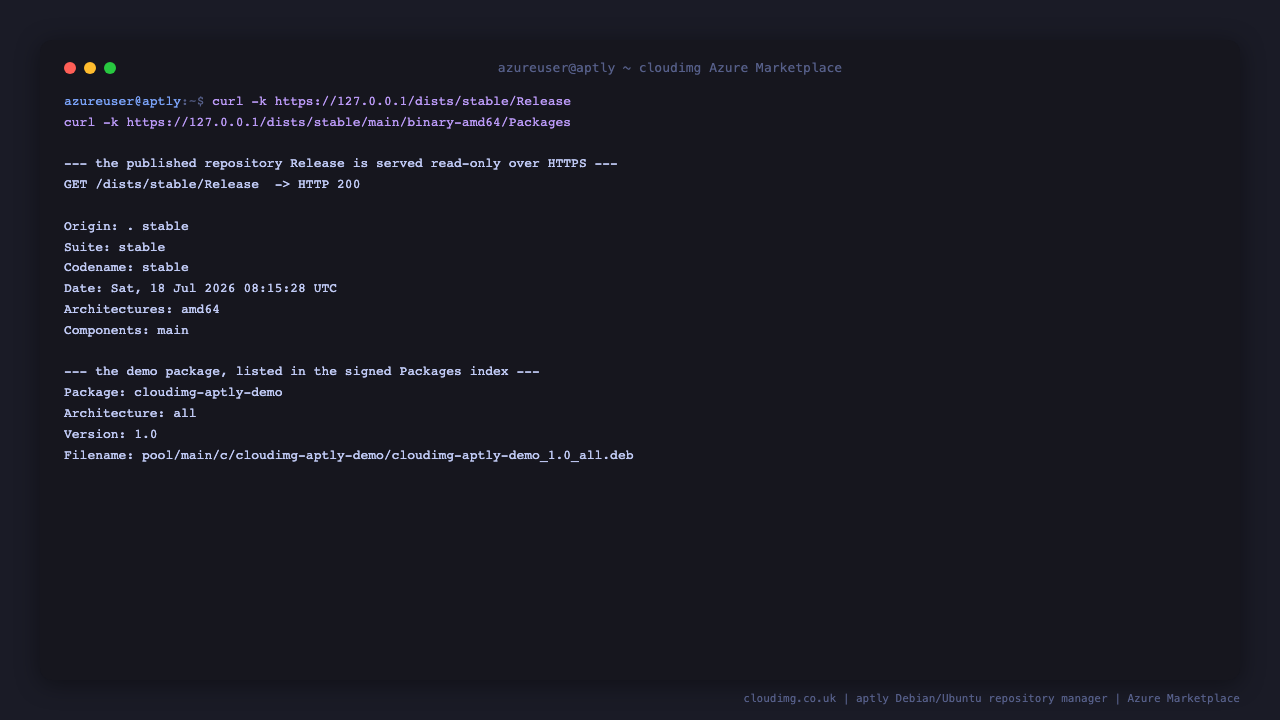Click the 'Suite: stable' line
The height and width of the screenshot is (720, 1280).
tap(115, 248)
